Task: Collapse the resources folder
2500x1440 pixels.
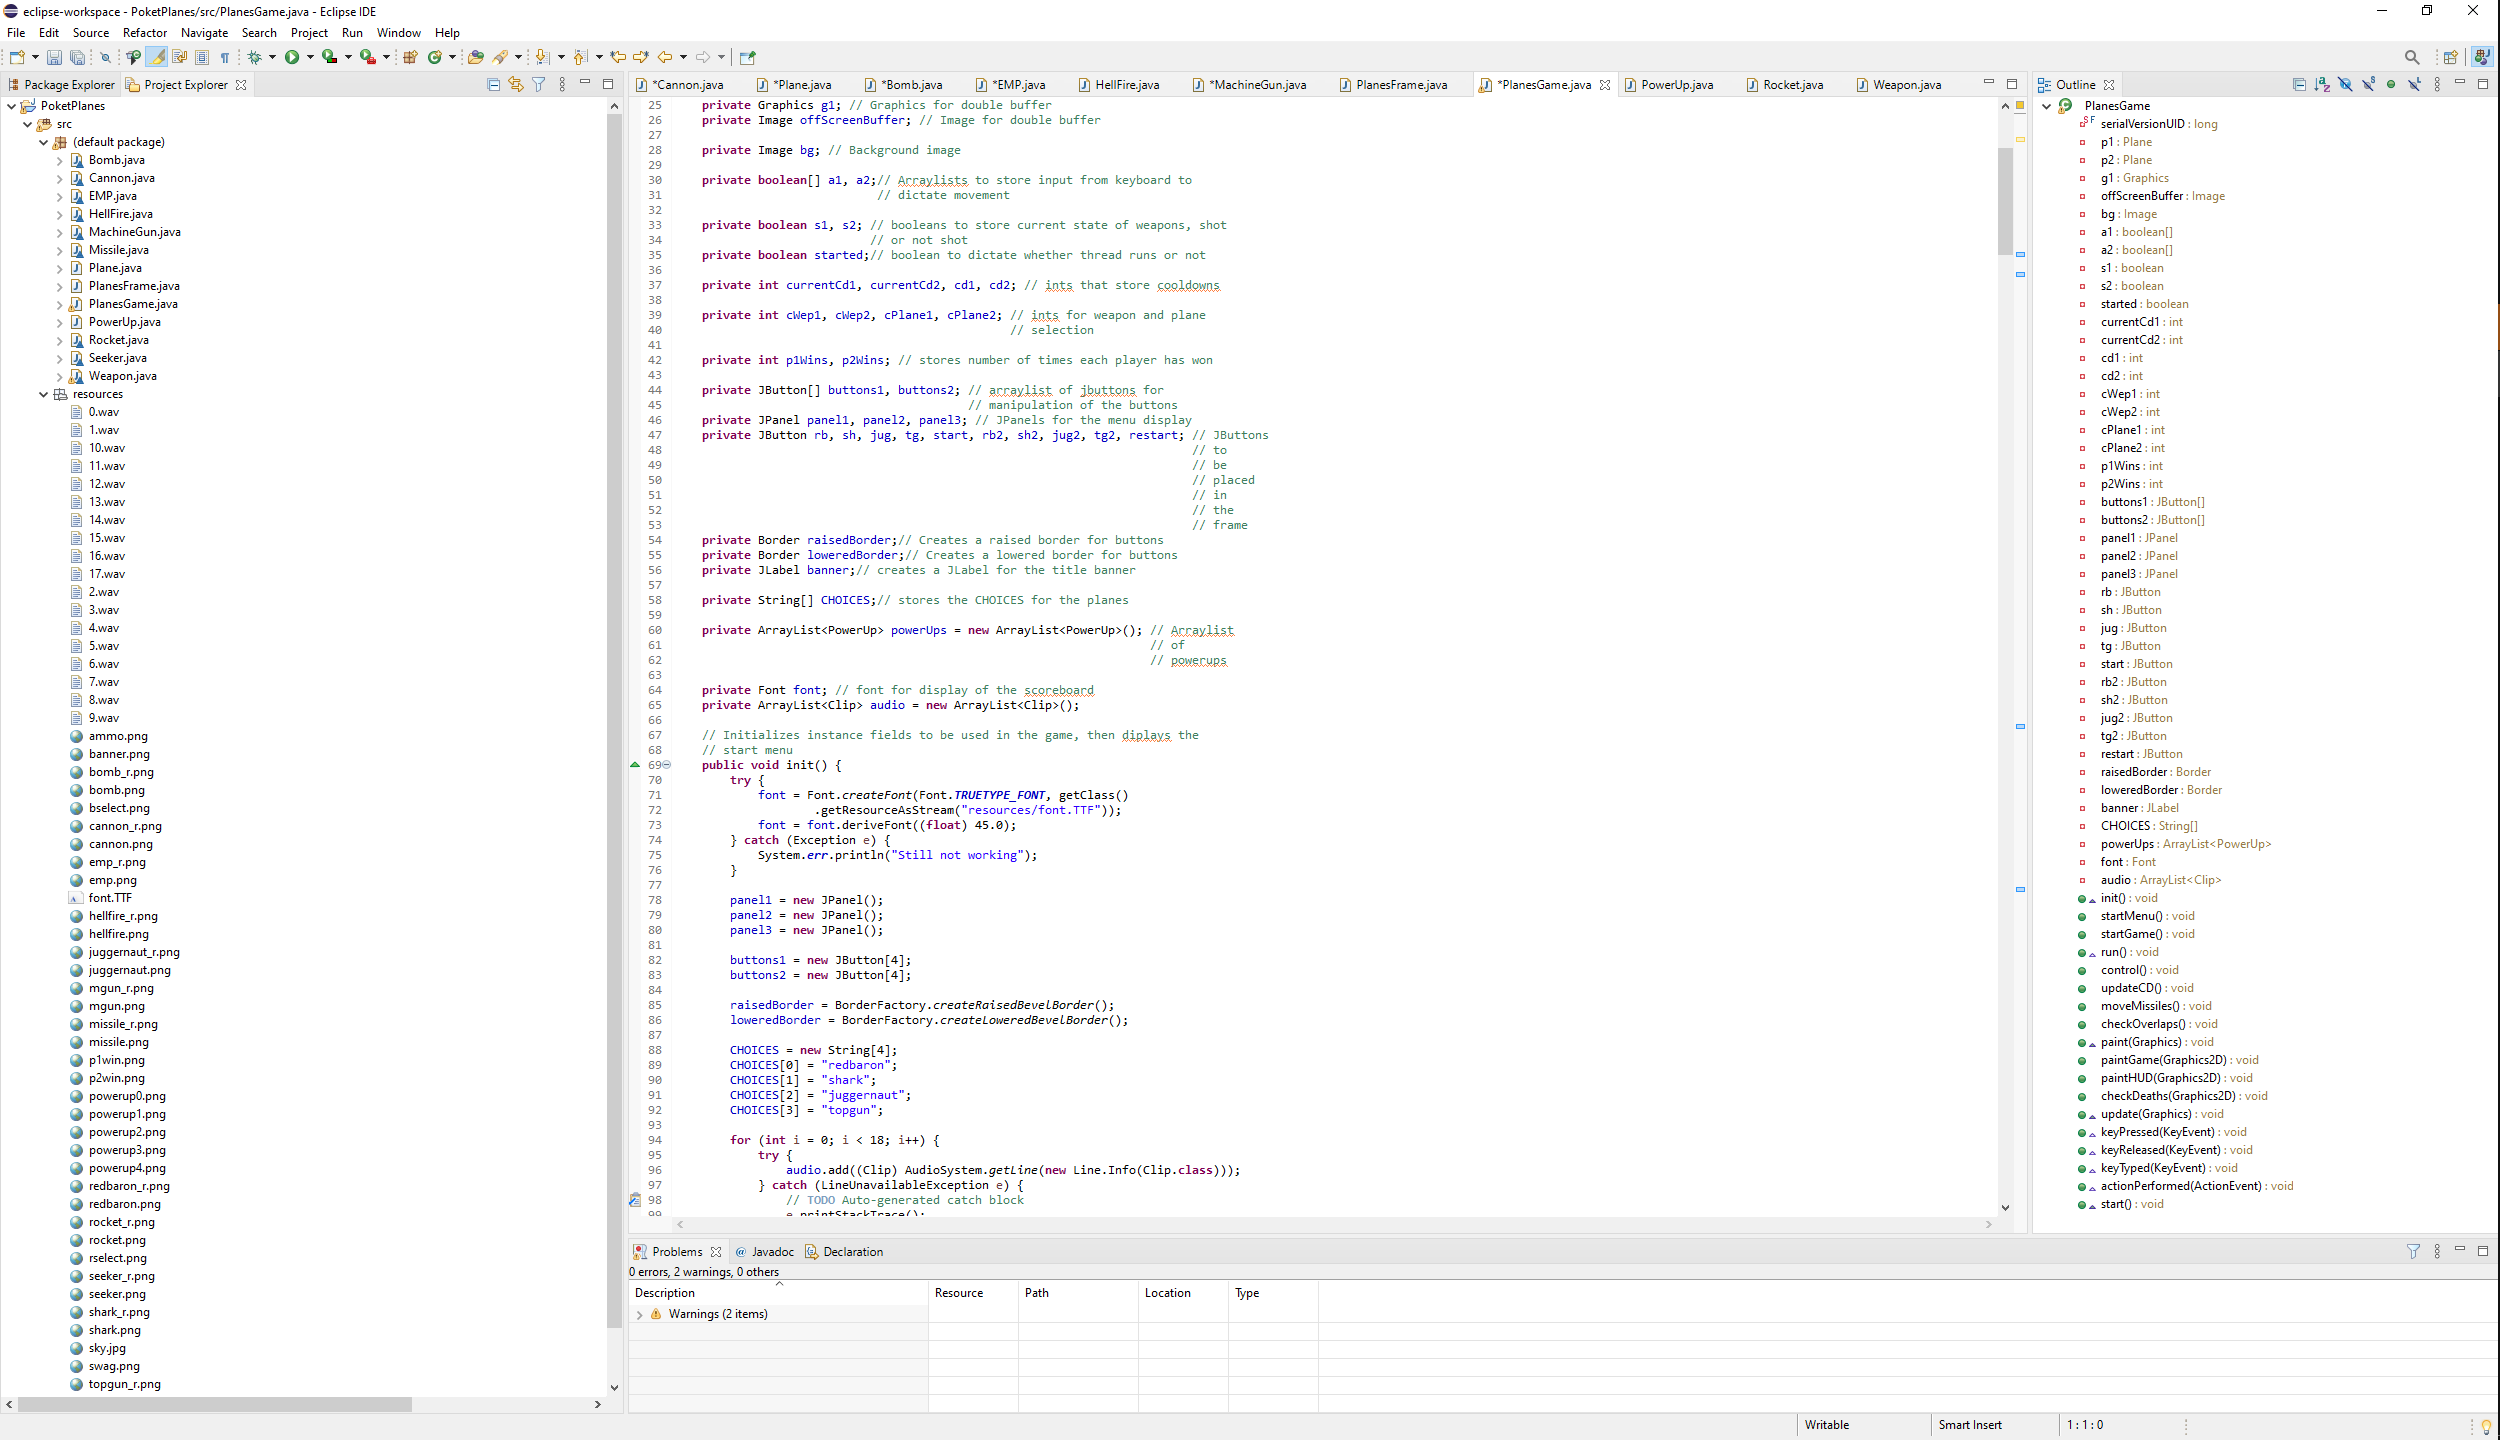Action: tap(43, 394)
